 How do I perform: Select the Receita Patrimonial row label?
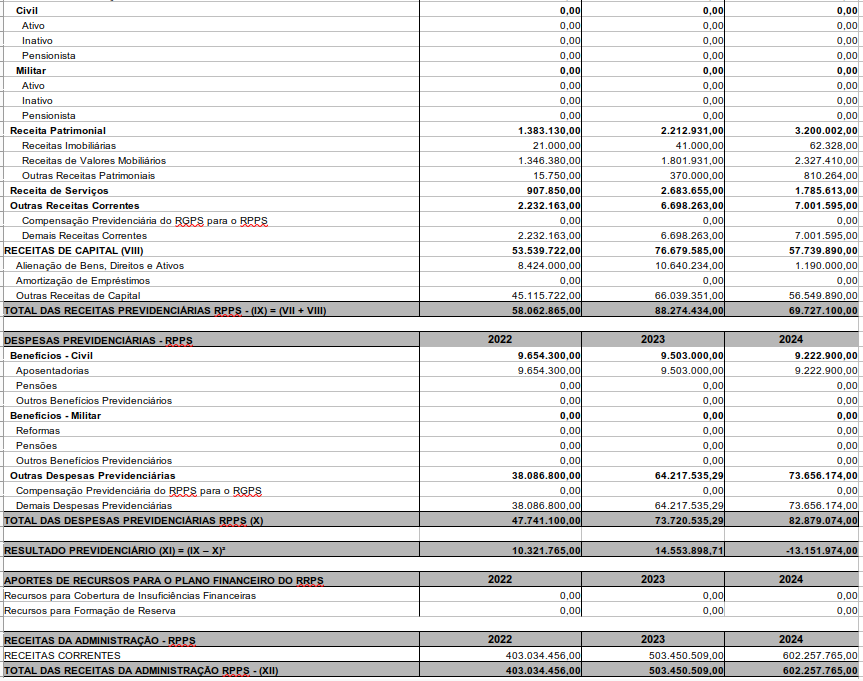[58, 131]
